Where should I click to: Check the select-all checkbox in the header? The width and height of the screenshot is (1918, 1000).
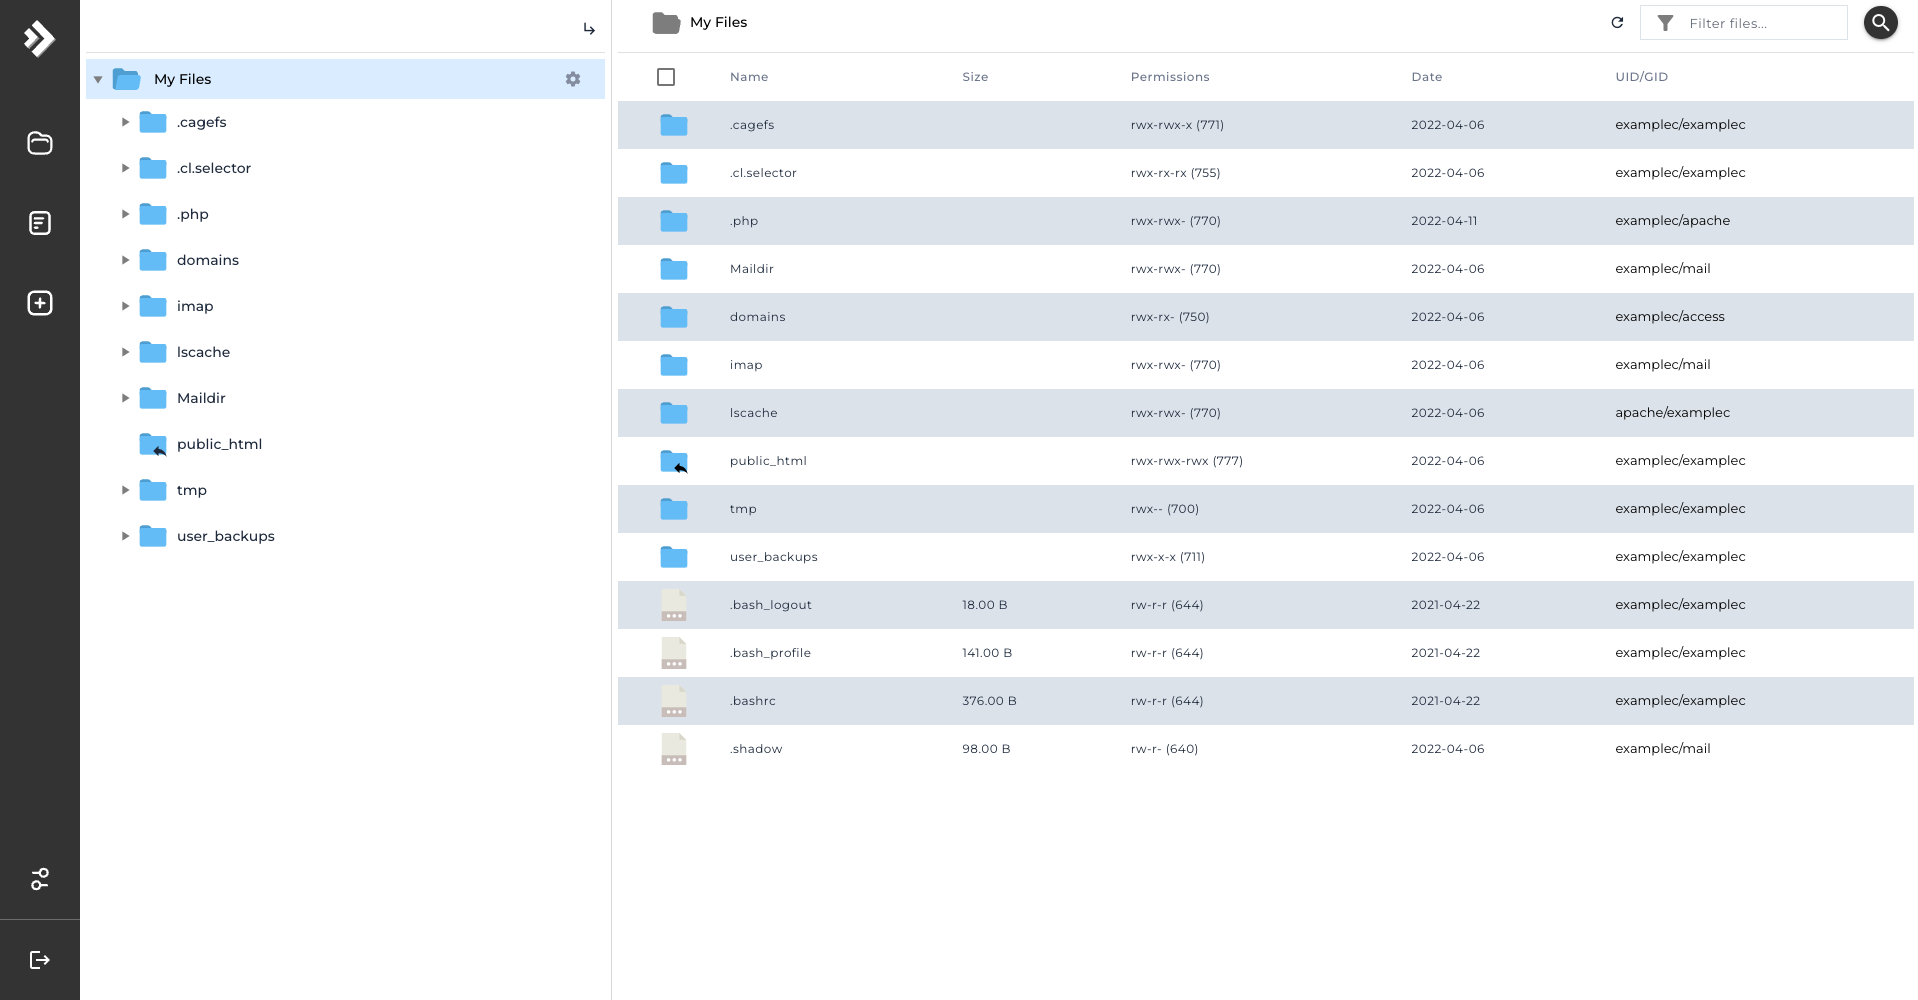[x=665, y=76]
